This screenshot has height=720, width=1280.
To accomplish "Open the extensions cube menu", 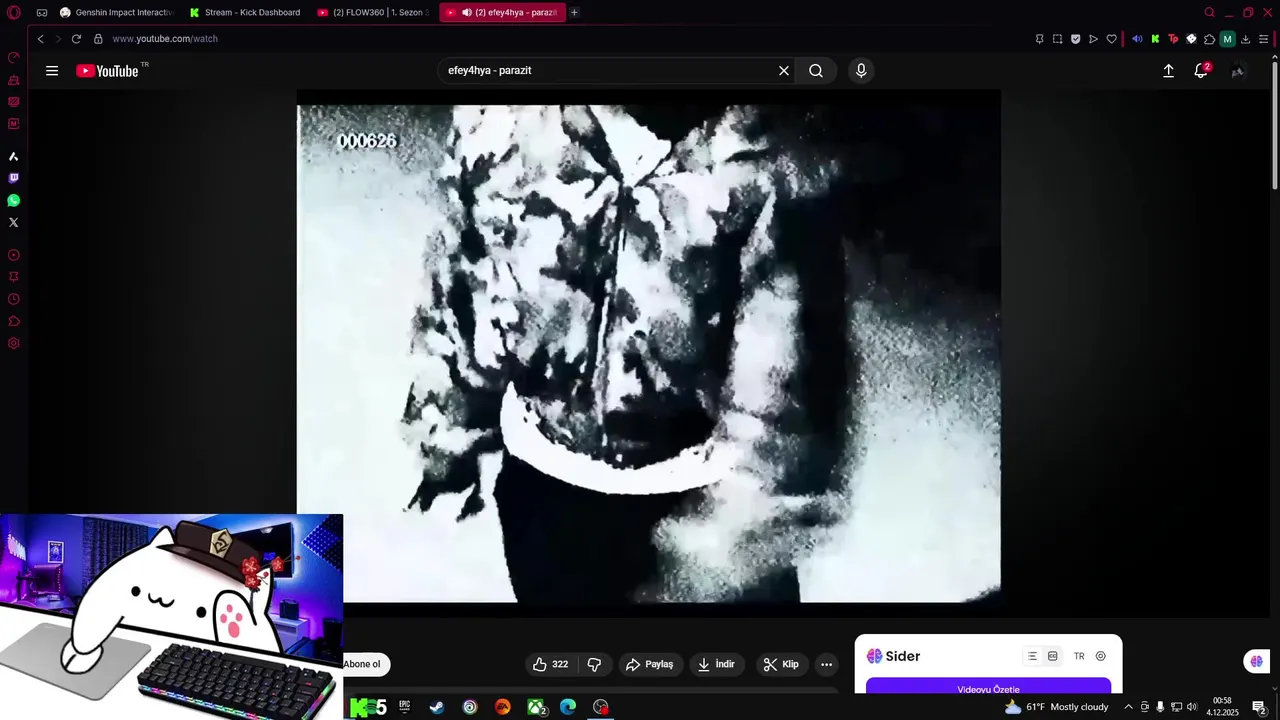I will click(1209, 39).
